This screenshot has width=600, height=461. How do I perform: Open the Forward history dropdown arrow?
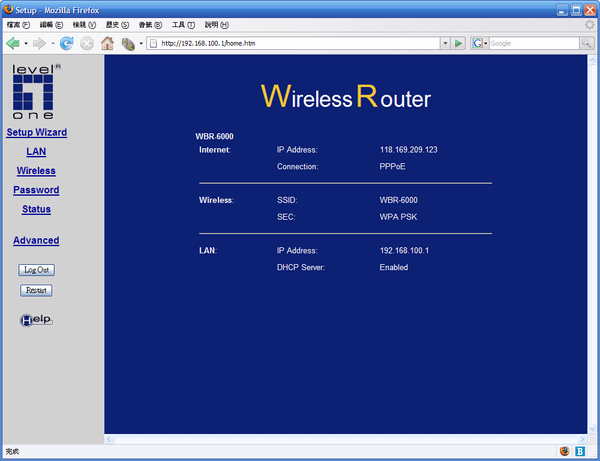[x=53, y=44]
